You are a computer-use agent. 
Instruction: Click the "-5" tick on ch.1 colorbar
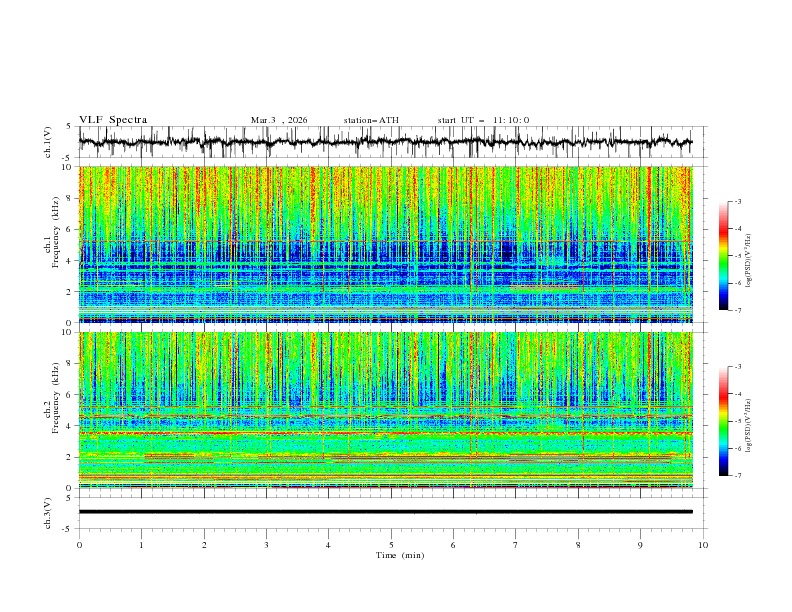point(738,256)
